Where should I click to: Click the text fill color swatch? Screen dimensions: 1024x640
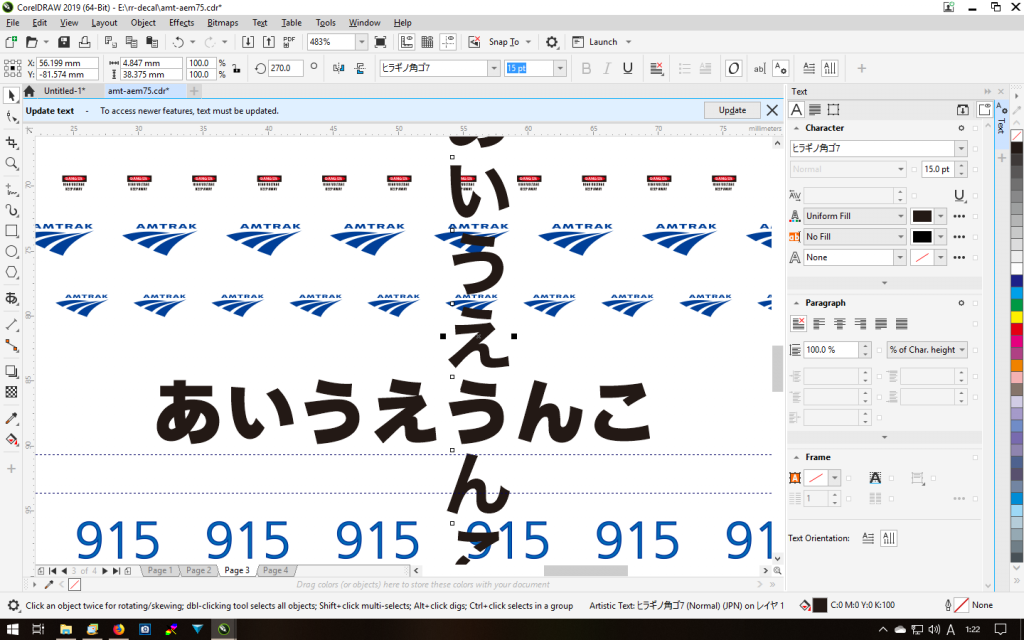(921, 216)
